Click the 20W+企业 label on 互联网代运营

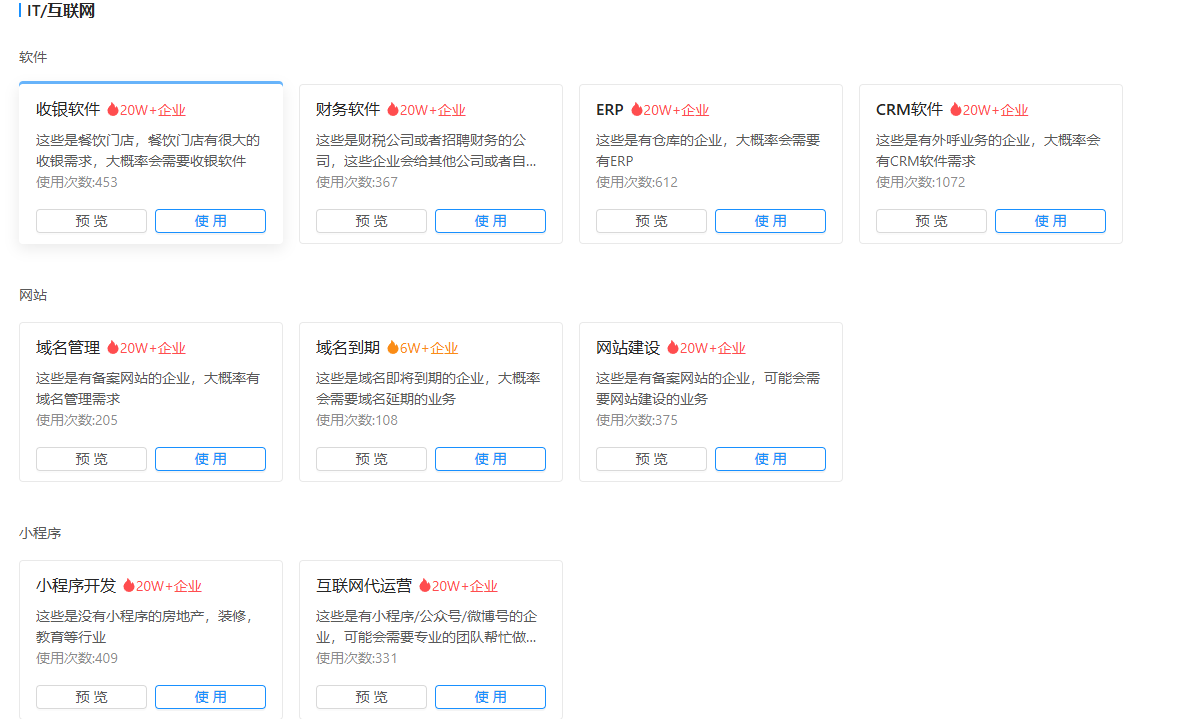464,587
